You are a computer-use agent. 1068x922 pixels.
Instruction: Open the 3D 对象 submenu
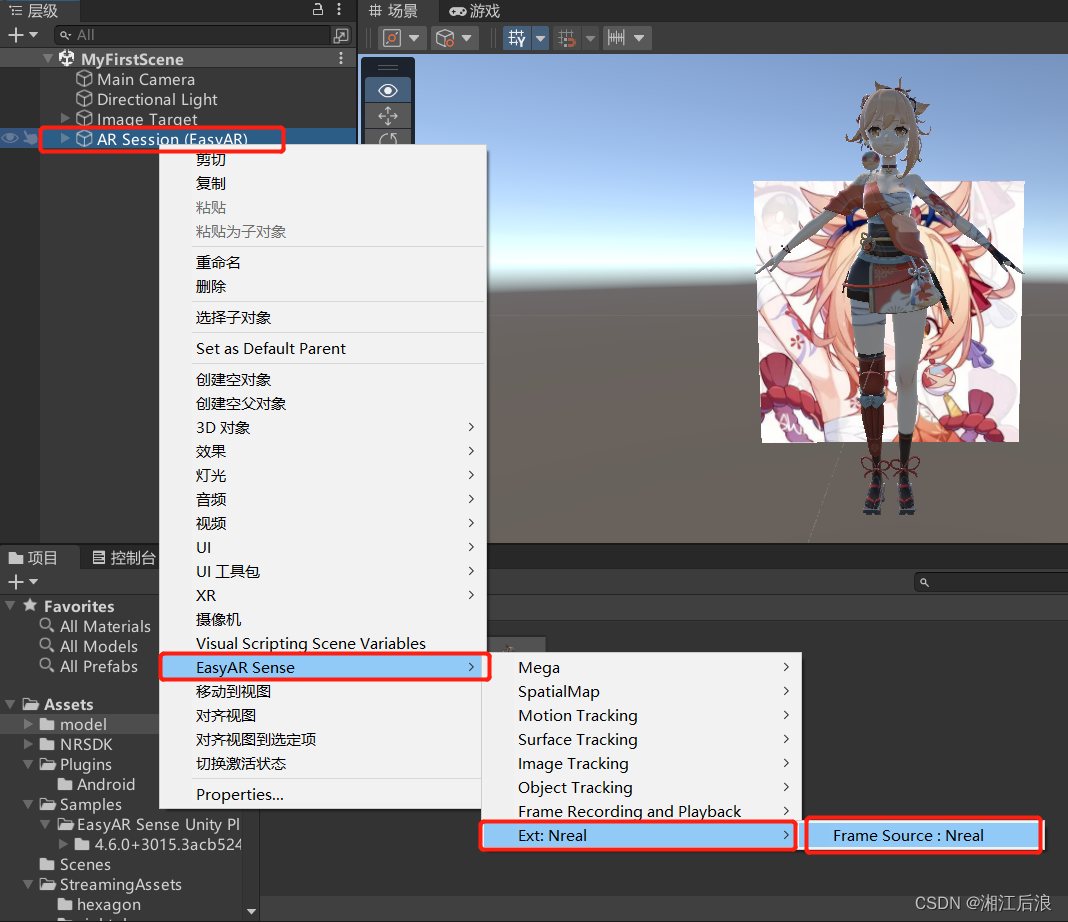324,428
